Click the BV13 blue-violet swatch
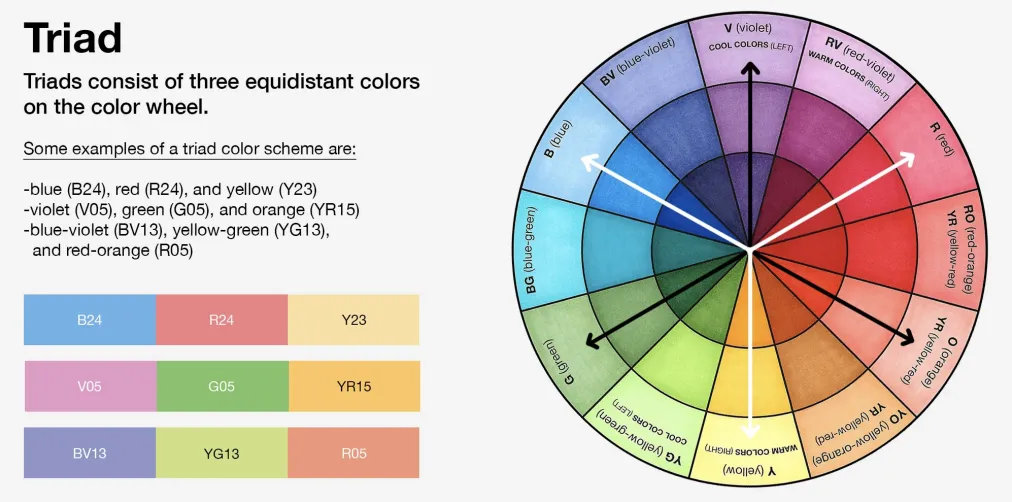Image resolution: width=1012 pixels, height=502 pixels. (x=90, y=453)
